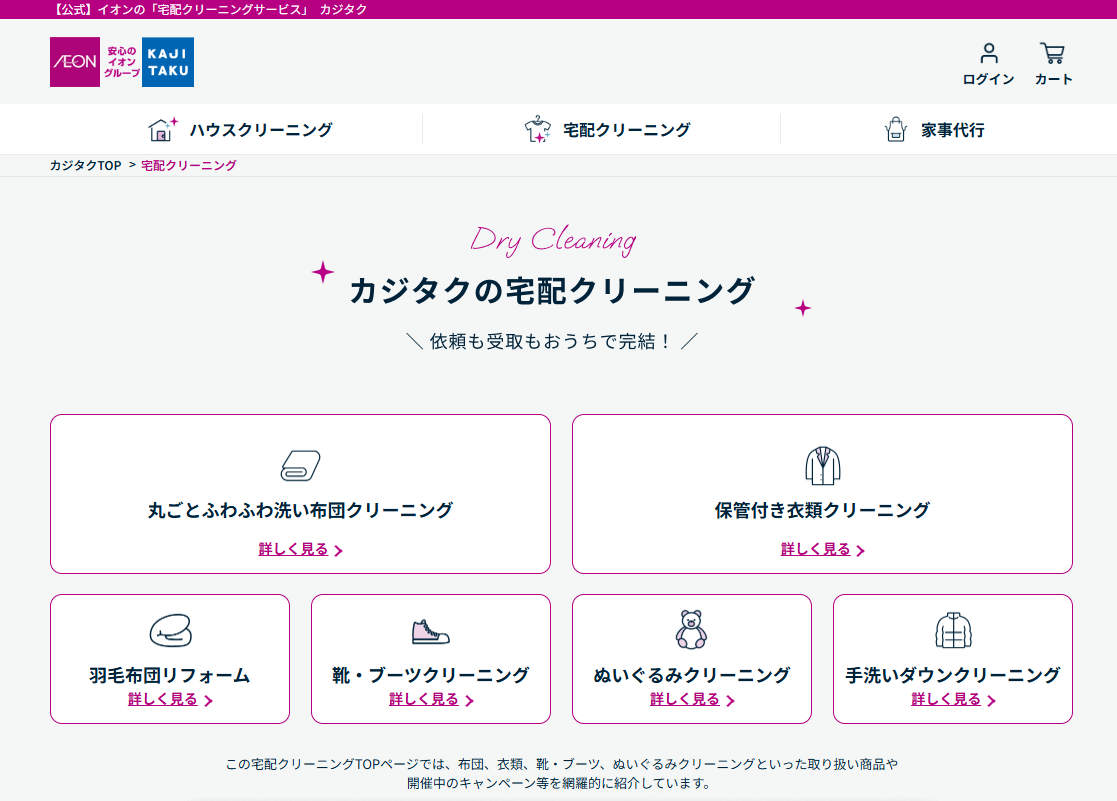Screen dimensions: 1117x801
Task: Click the sneaker icon for 靴・ブーツクリーニング
Action: tap(430, 631)
